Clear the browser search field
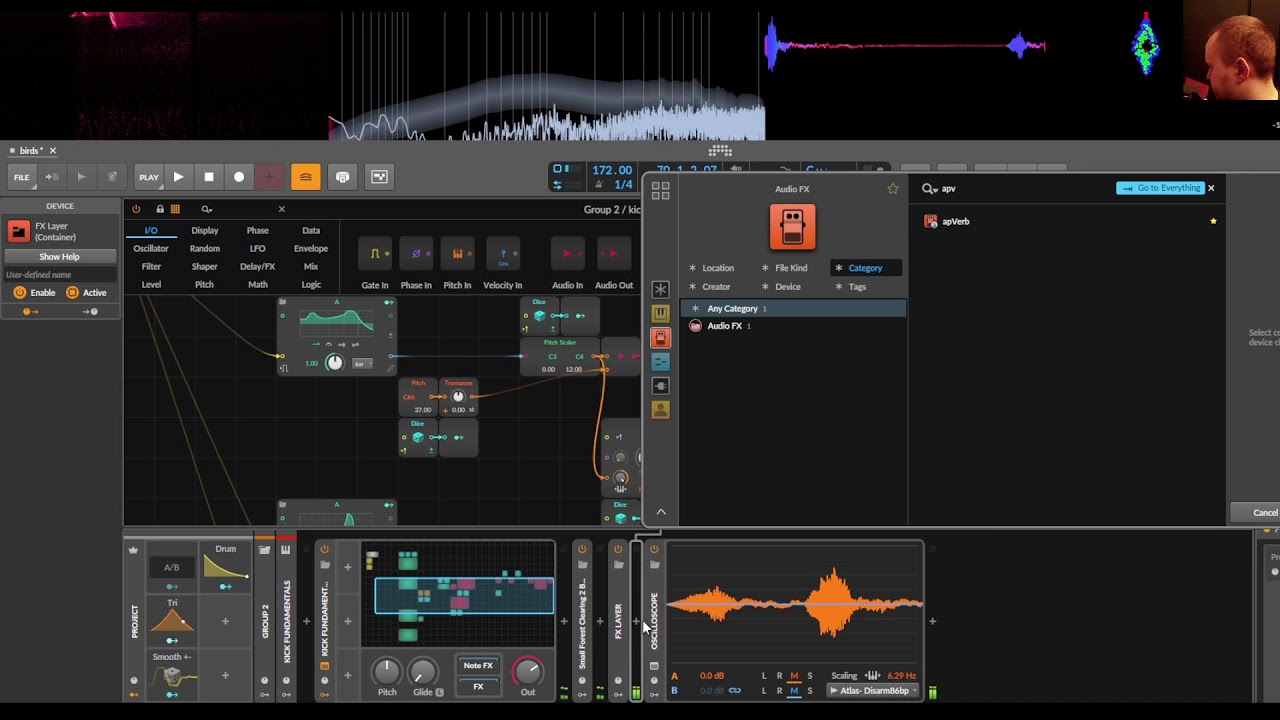 [1211, 188]
